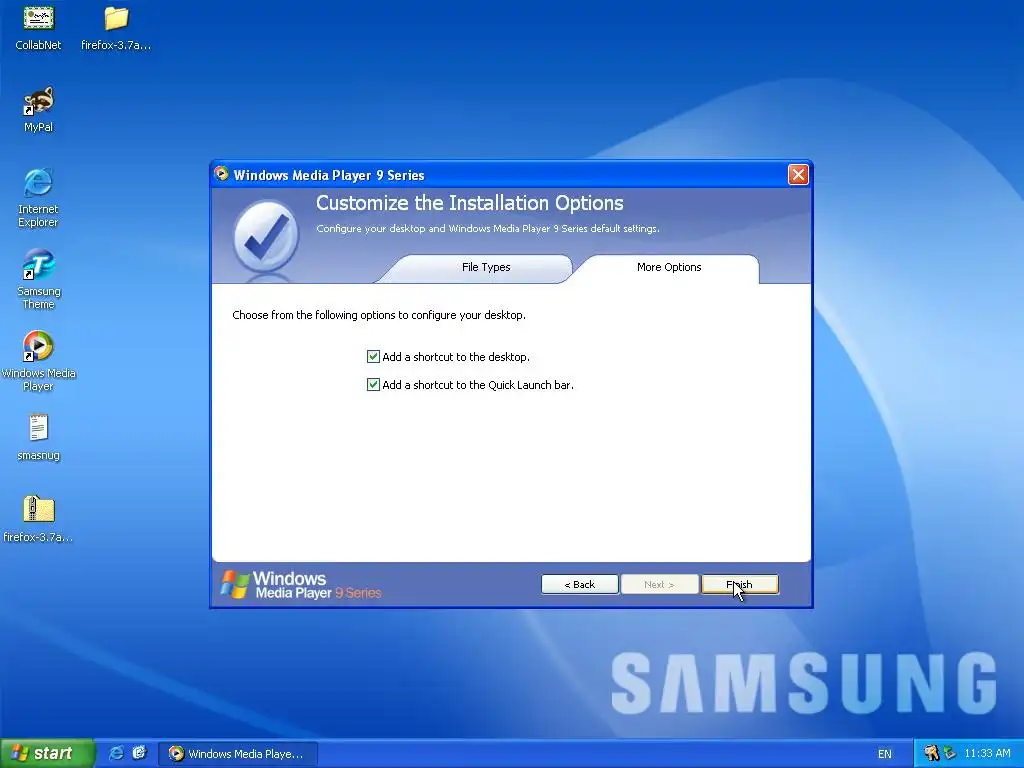1024x768 pixels.
Task: Toggle Add a shortcut to Quick Launch bar
Action: [x=373, y=385]
